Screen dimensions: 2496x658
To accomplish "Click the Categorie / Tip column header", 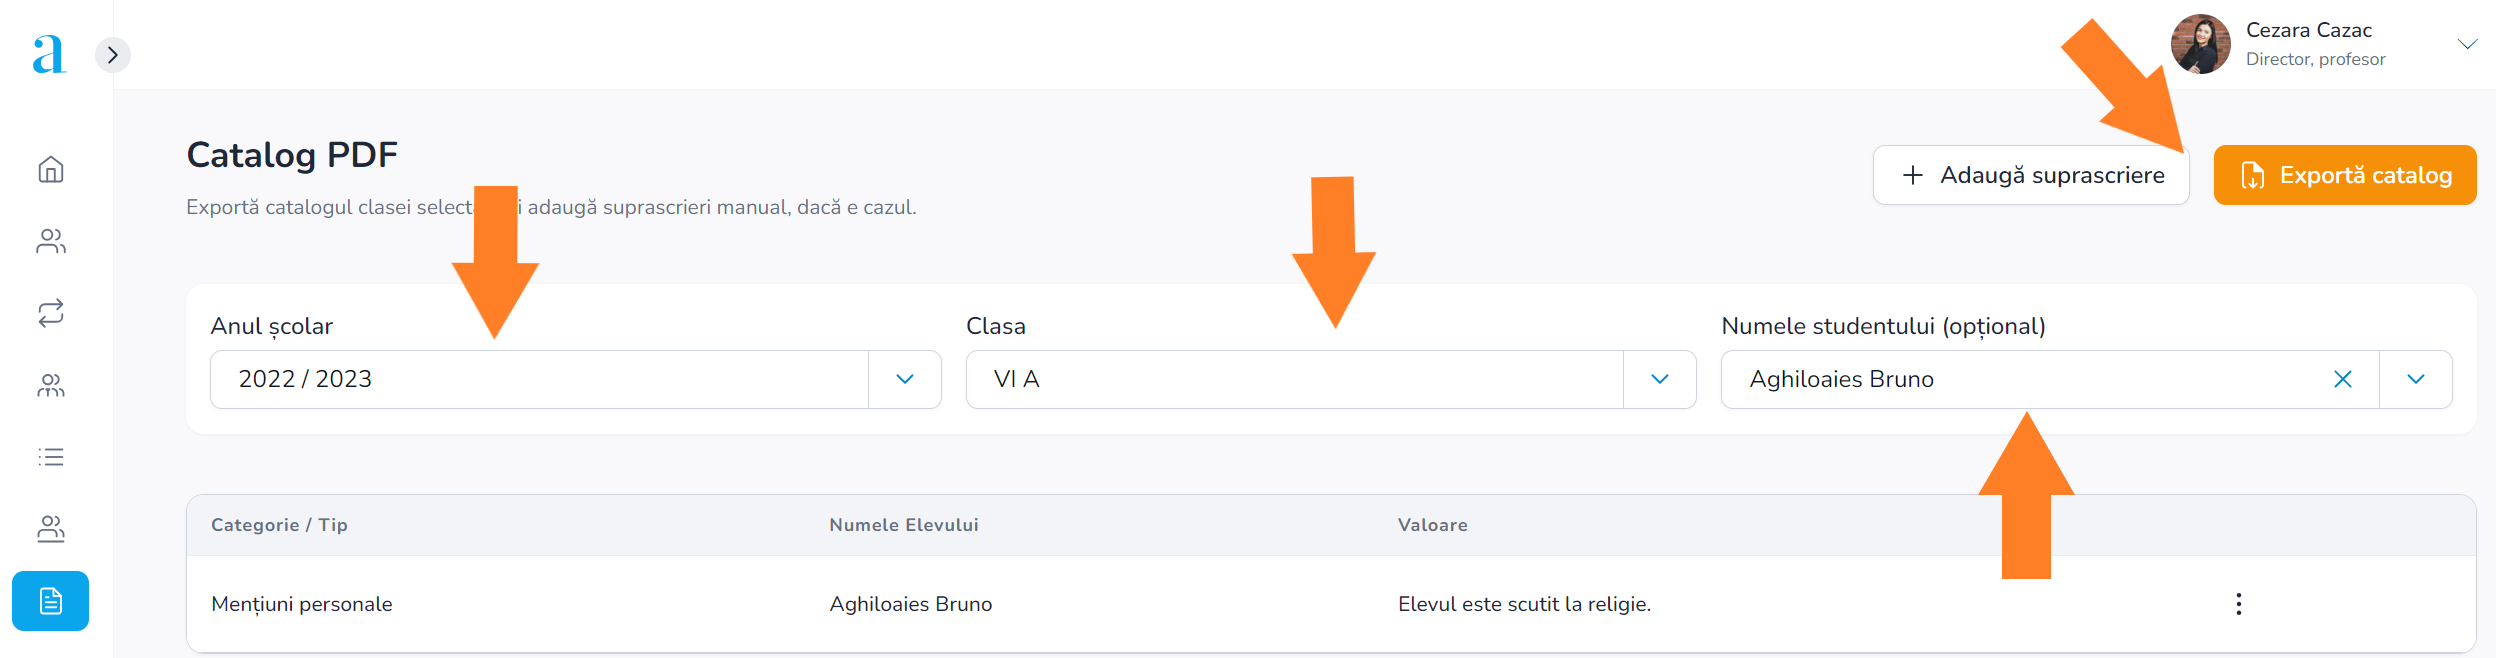I will [x=279, y=525].
